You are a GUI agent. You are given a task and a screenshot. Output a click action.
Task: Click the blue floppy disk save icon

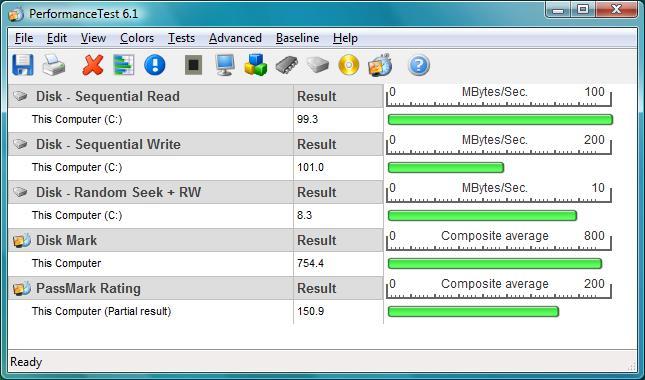tap(23, 65)
